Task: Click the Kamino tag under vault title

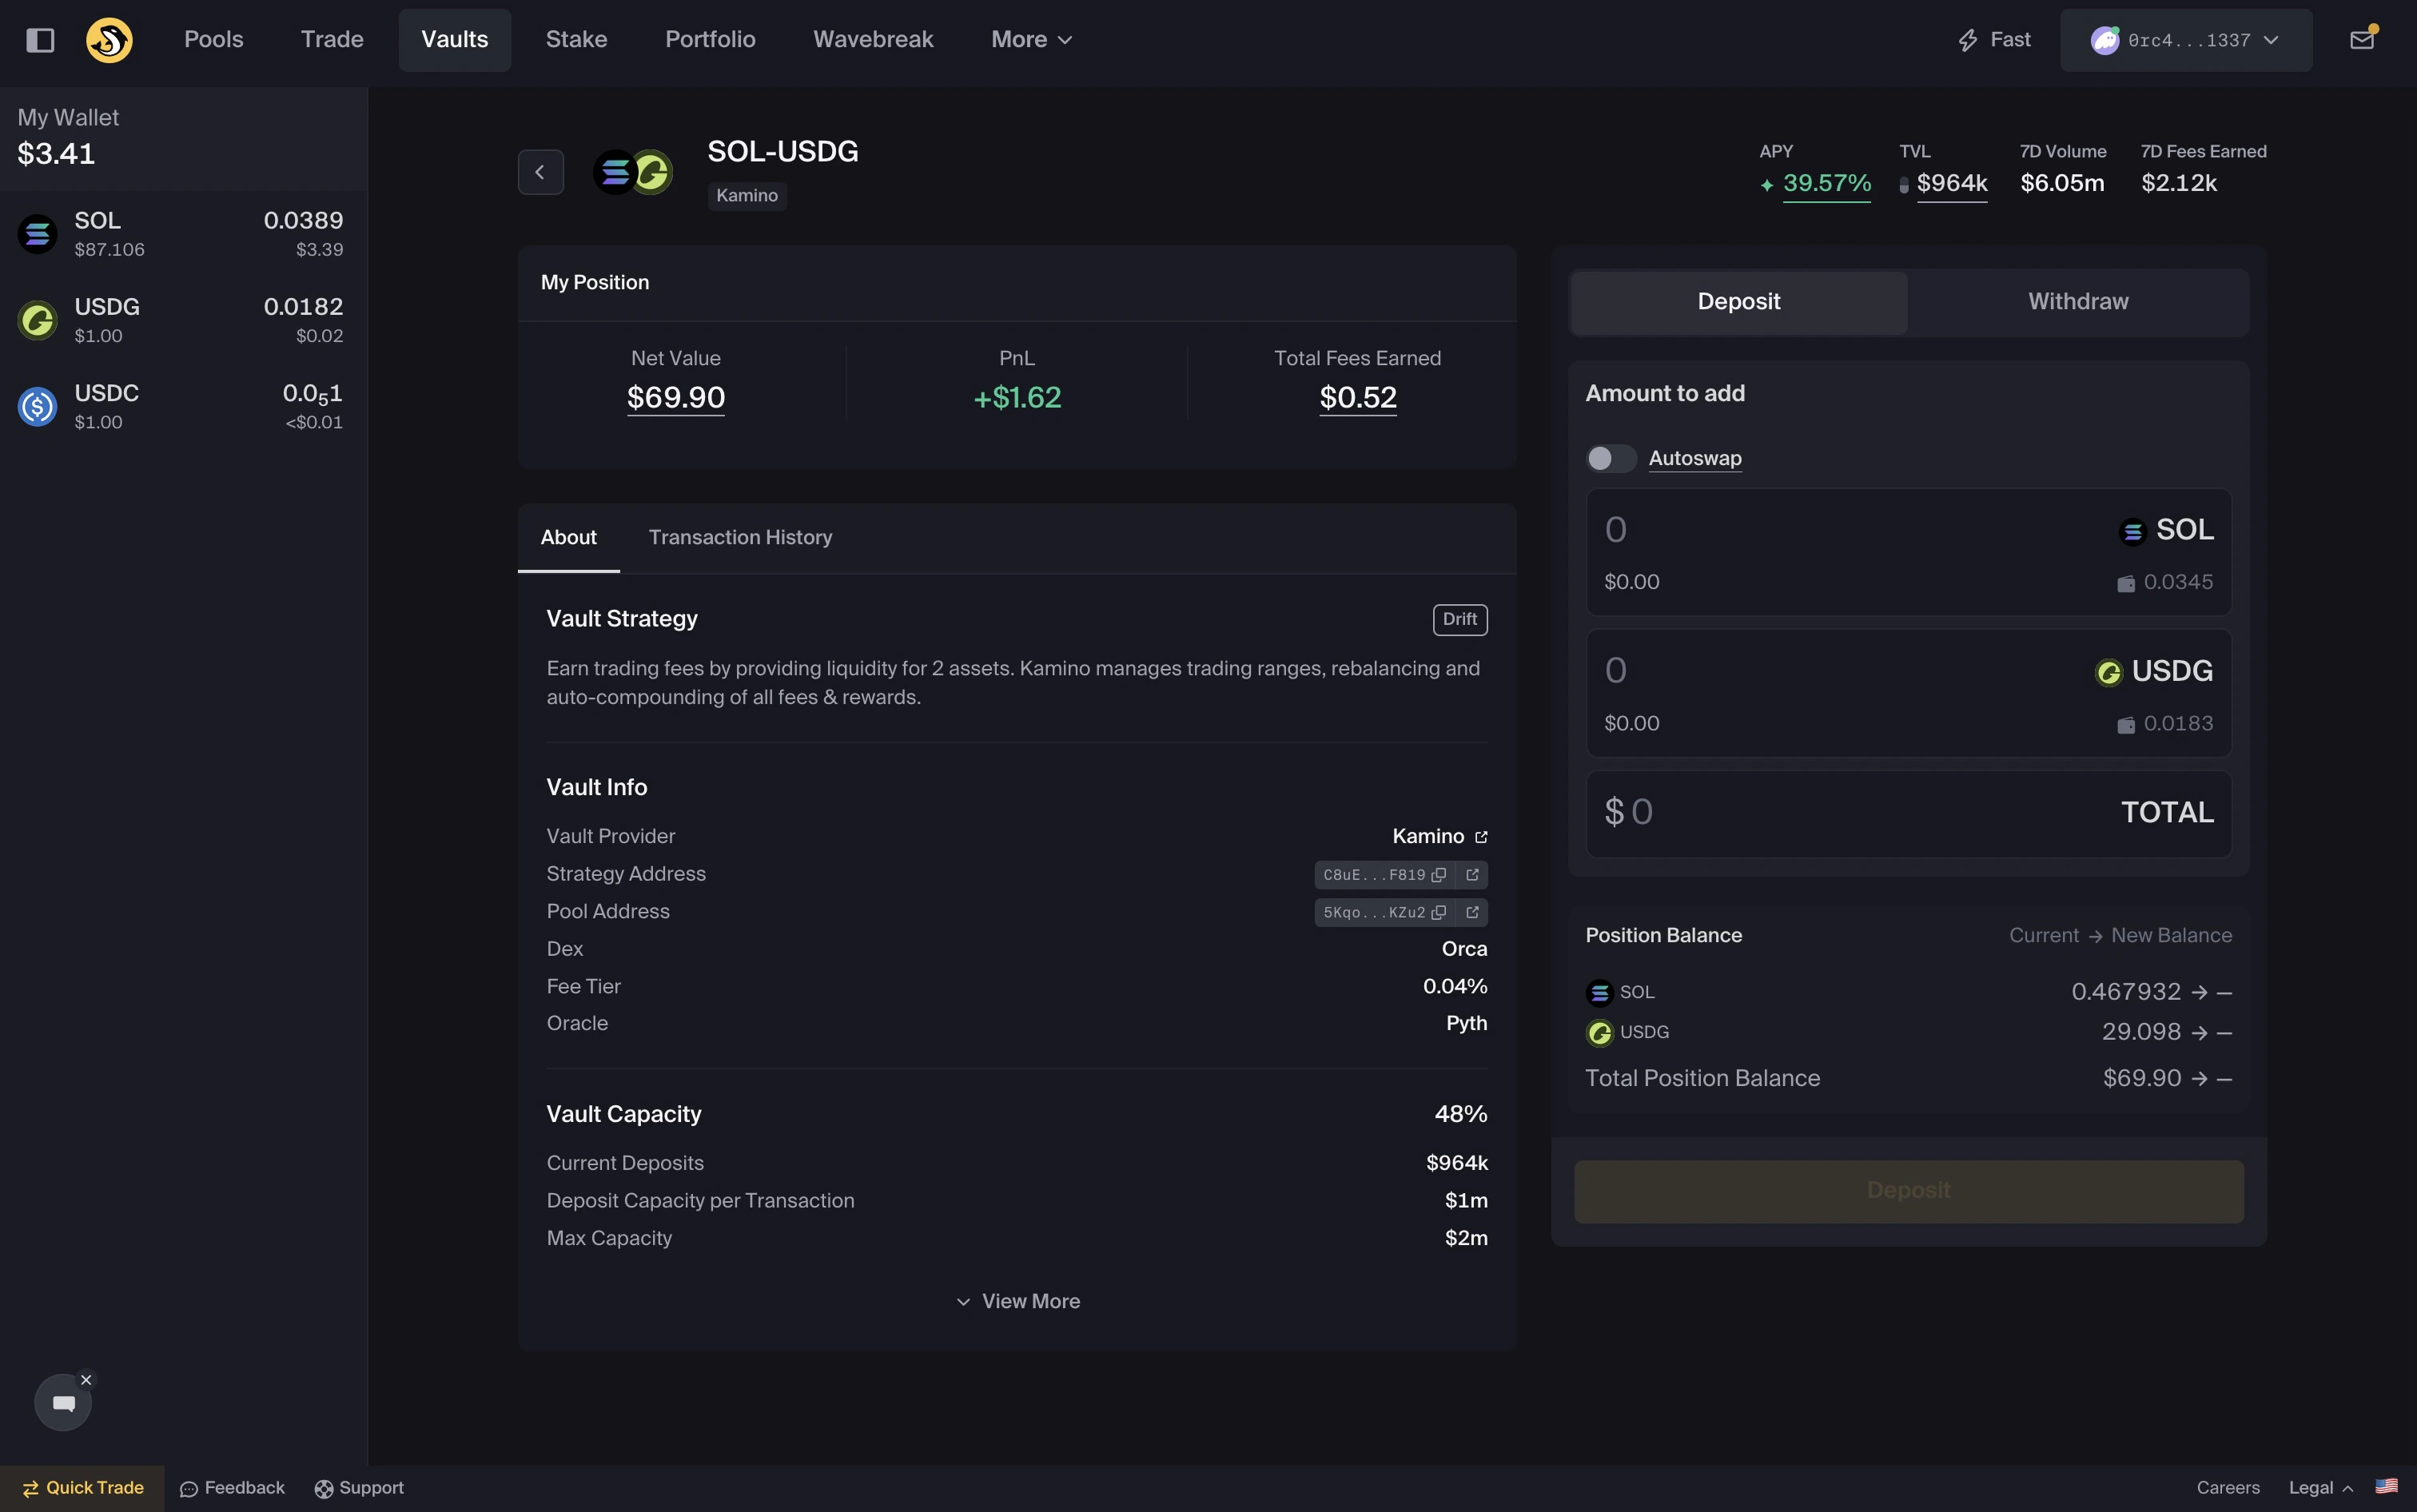Action: tap(747, 196)
